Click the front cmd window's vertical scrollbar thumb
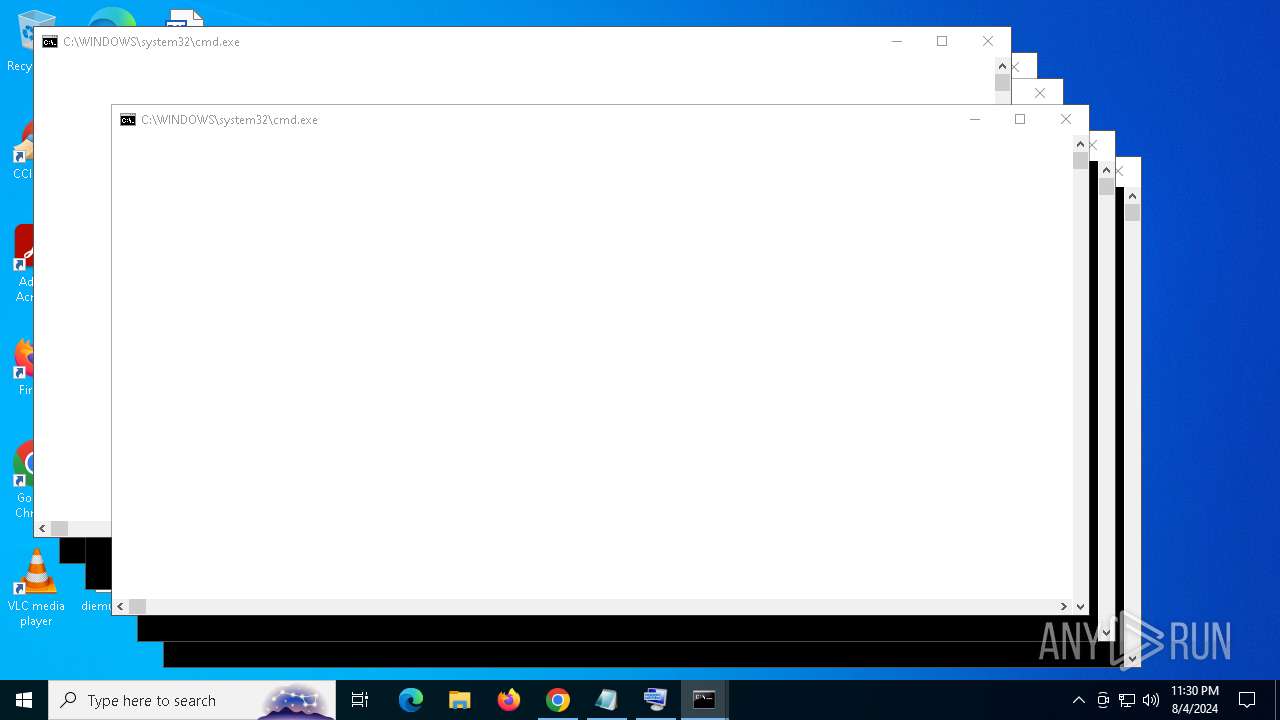Viewport: 1280px width, 720px height. pos(1080,160)
